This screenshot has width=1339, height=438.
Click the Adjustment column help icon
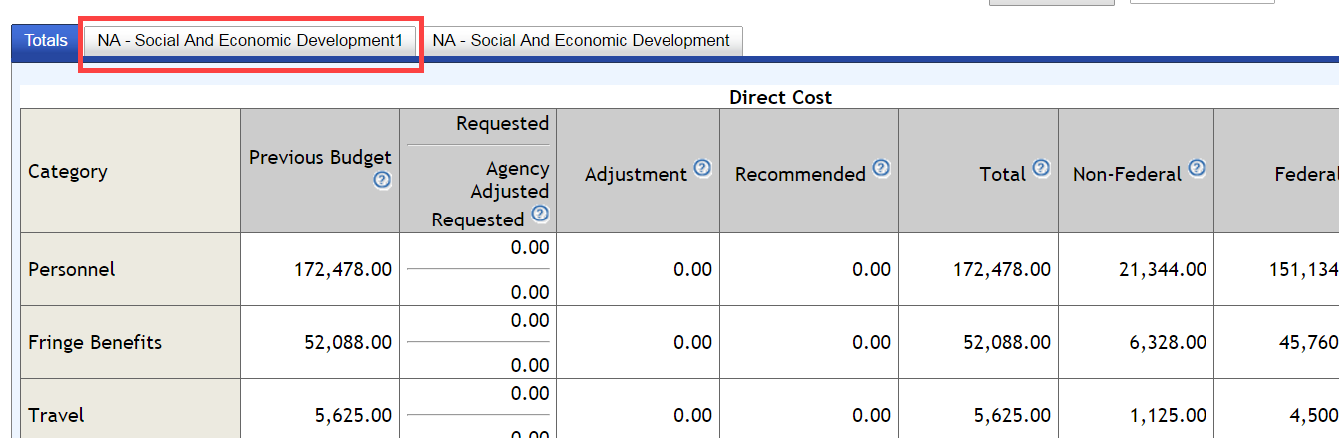coord(702,169)
